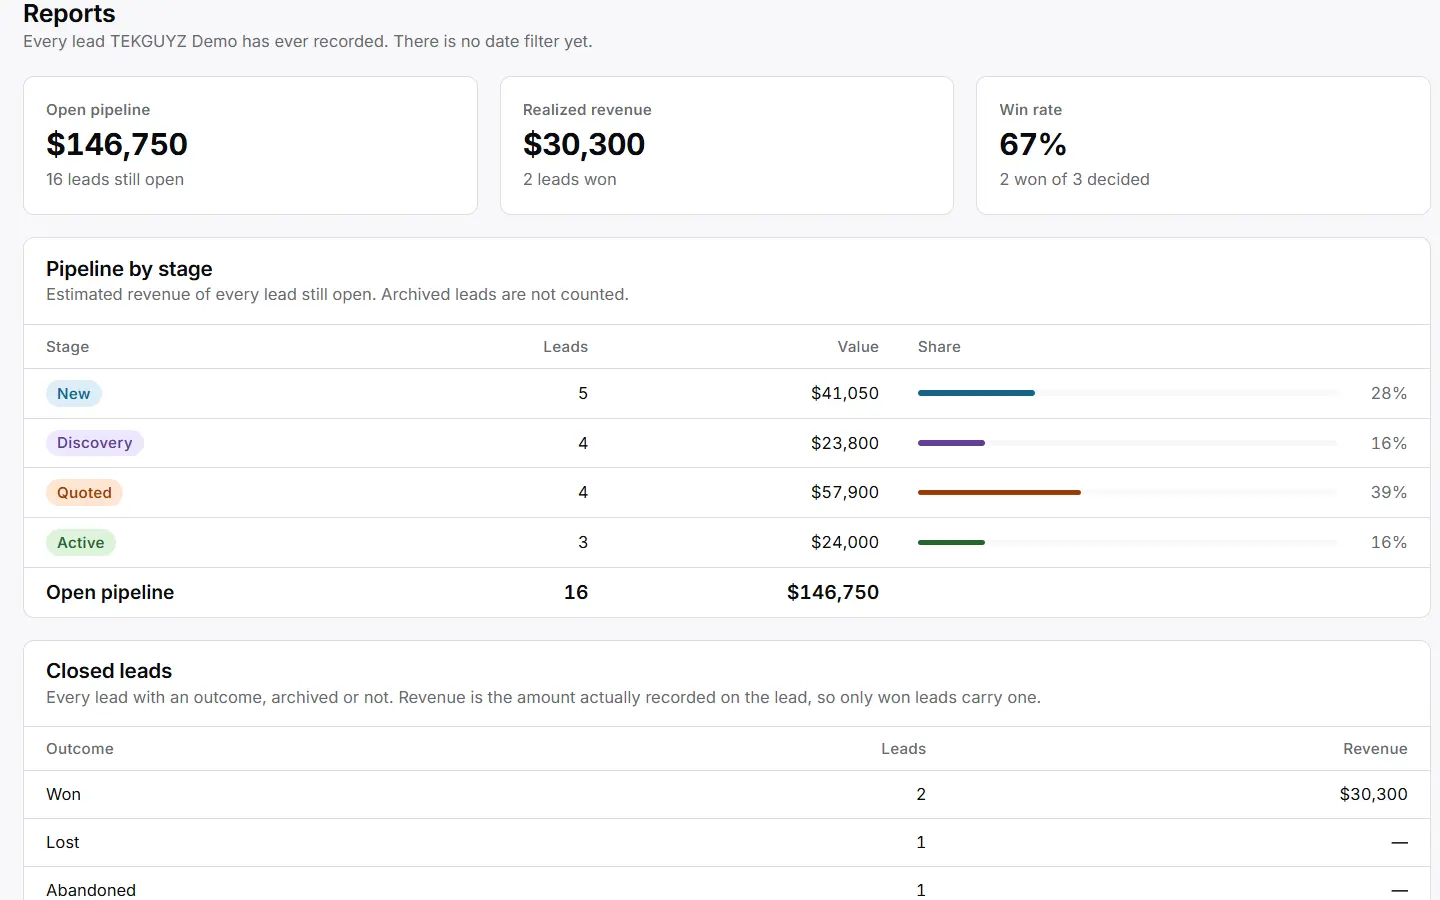Click the Pipeline by stage heading
This screenshot has width=1440, height=900.
coord(129,269)
